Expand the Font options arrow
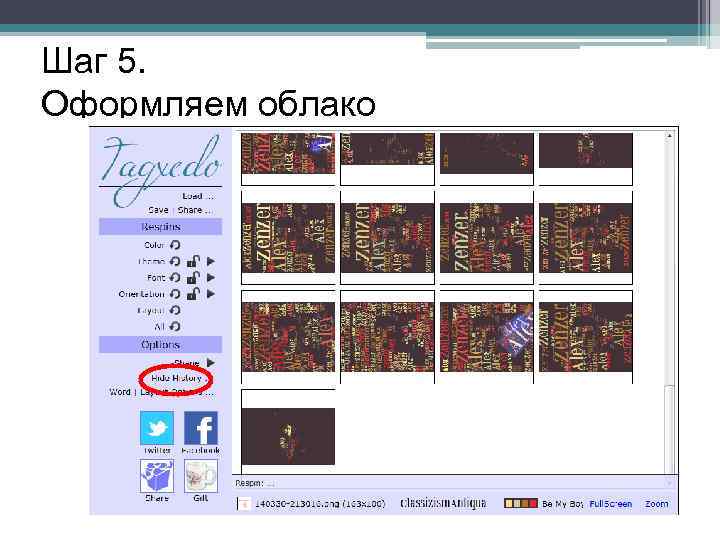This screenshot has height=540, width=720. pos(211,277)
